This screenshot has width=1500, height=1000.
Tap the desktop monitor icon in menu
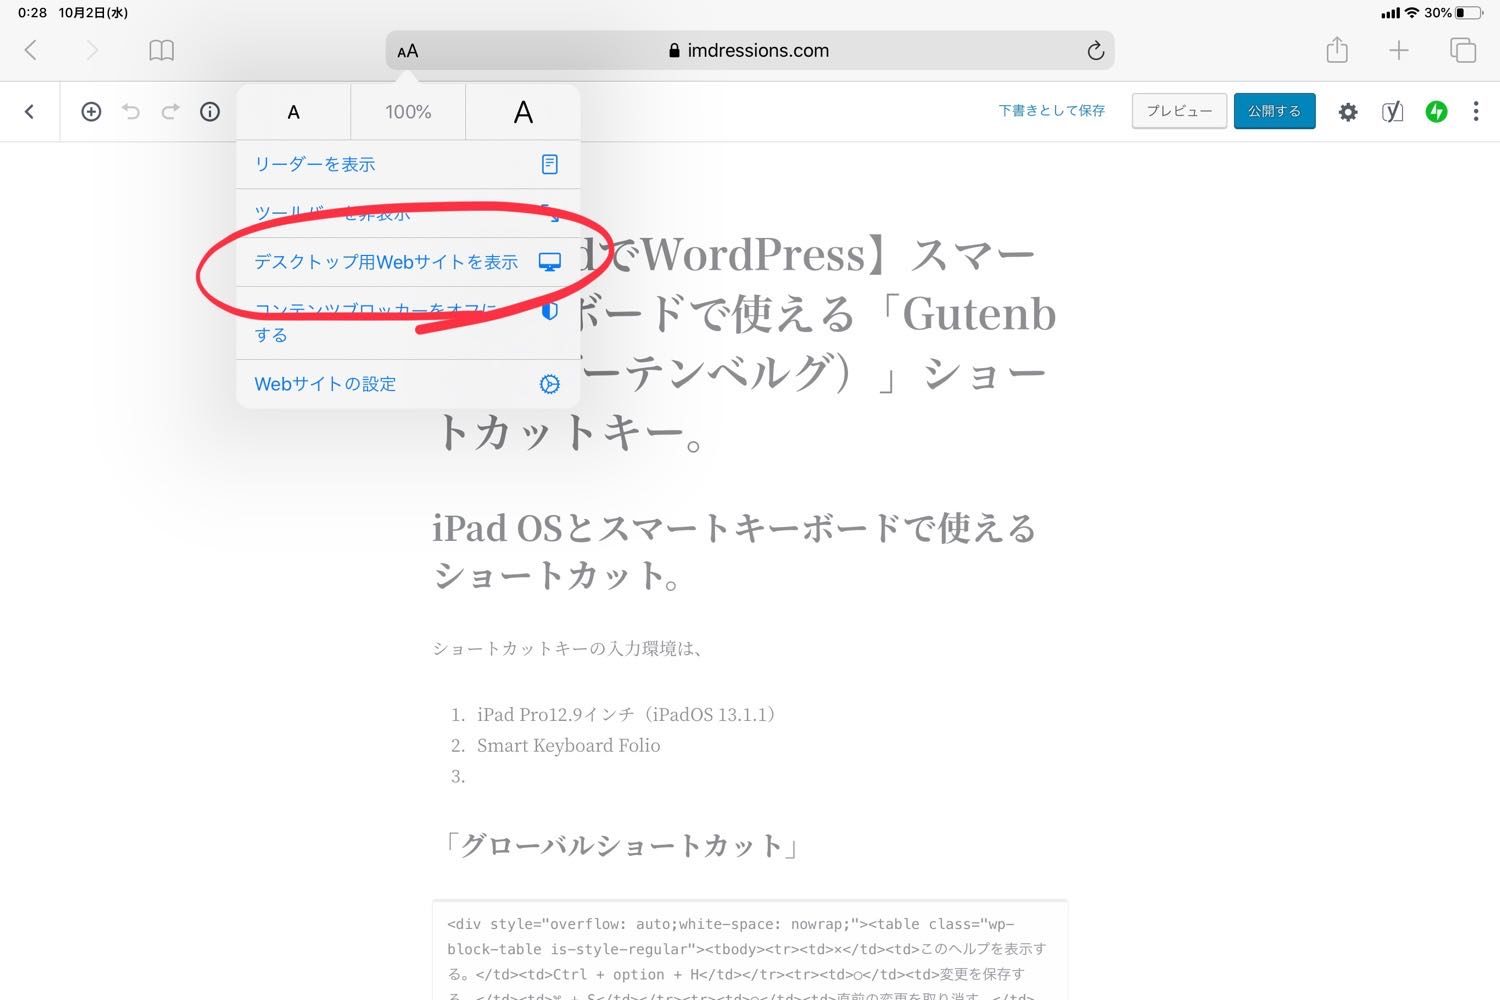pos(549,262)
